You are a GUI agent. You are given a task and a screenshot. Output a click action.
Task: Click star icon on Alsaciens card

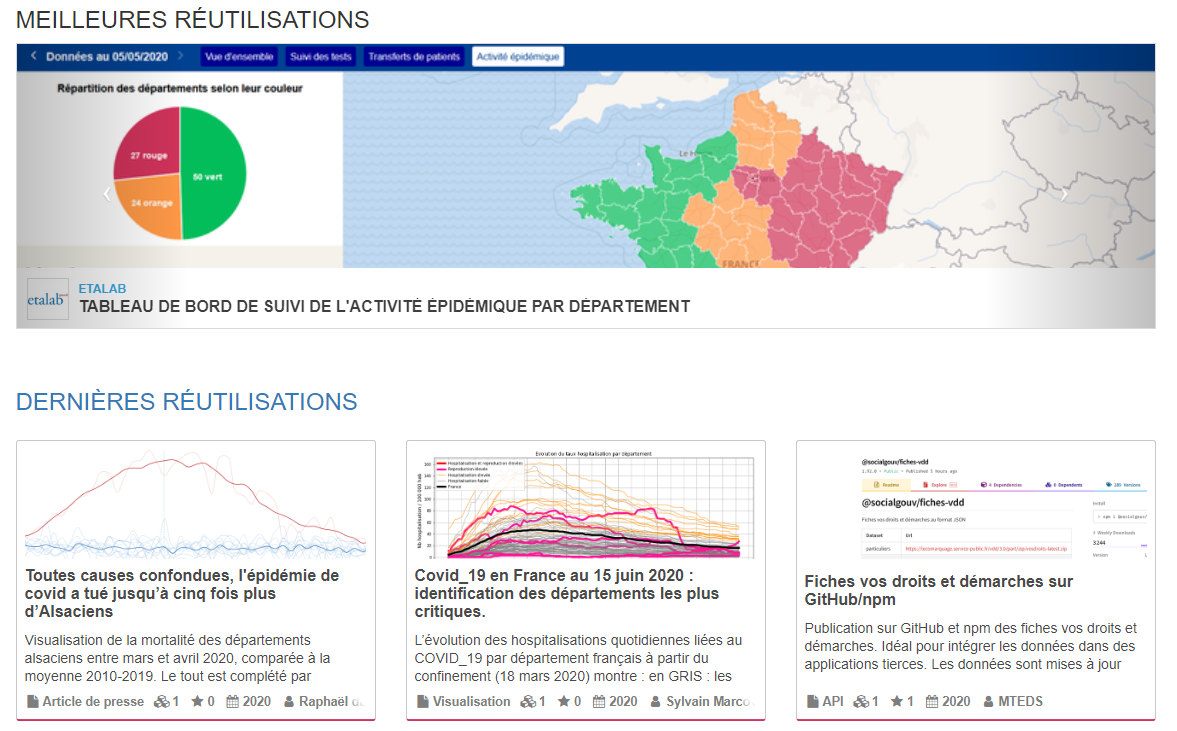click(197, 702)
